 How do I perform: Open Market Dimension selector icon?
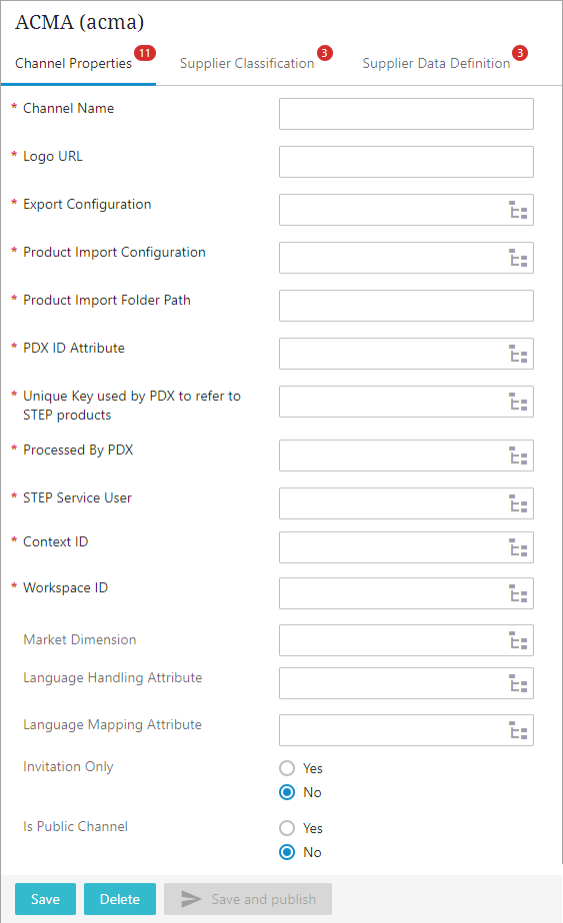point(518,640)
